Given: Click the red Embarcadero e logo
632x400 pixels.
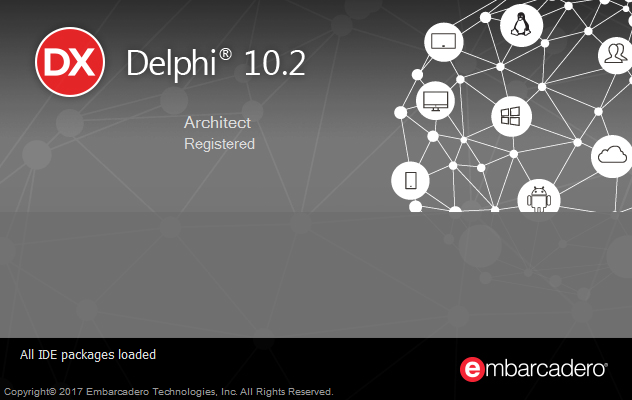Looking at the screenshot, I should (472, 369).
